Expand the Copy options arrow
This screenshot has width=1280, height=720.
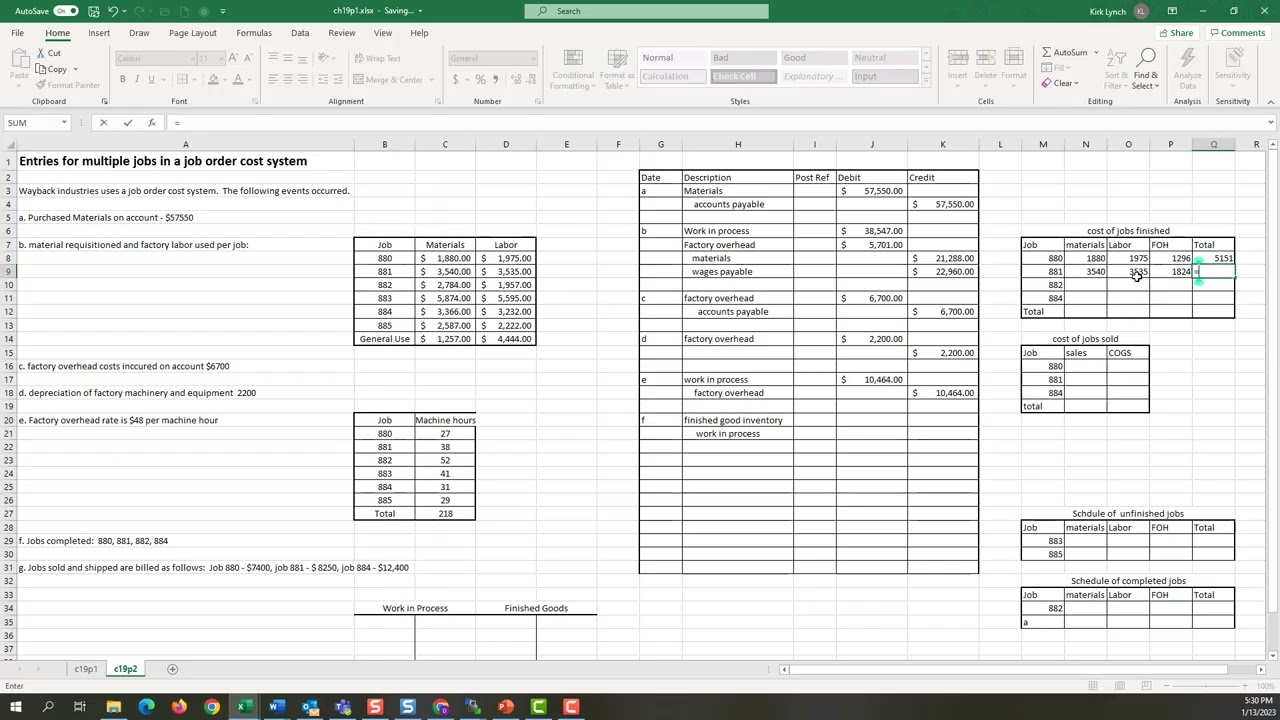point(75,70)
